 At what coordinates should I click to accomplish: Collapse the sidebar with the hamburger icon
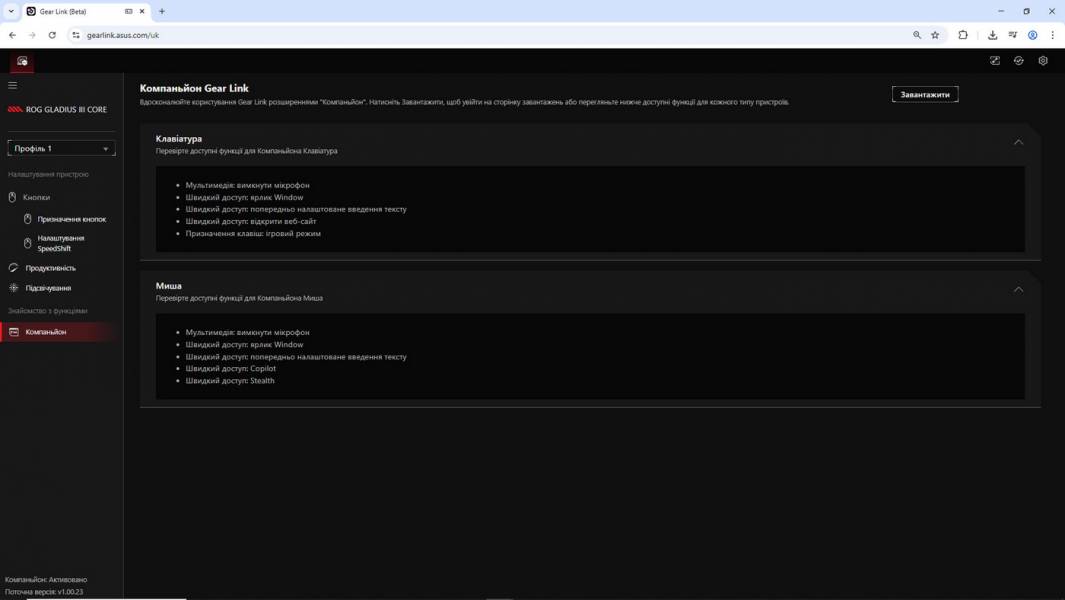pos(13,86)
